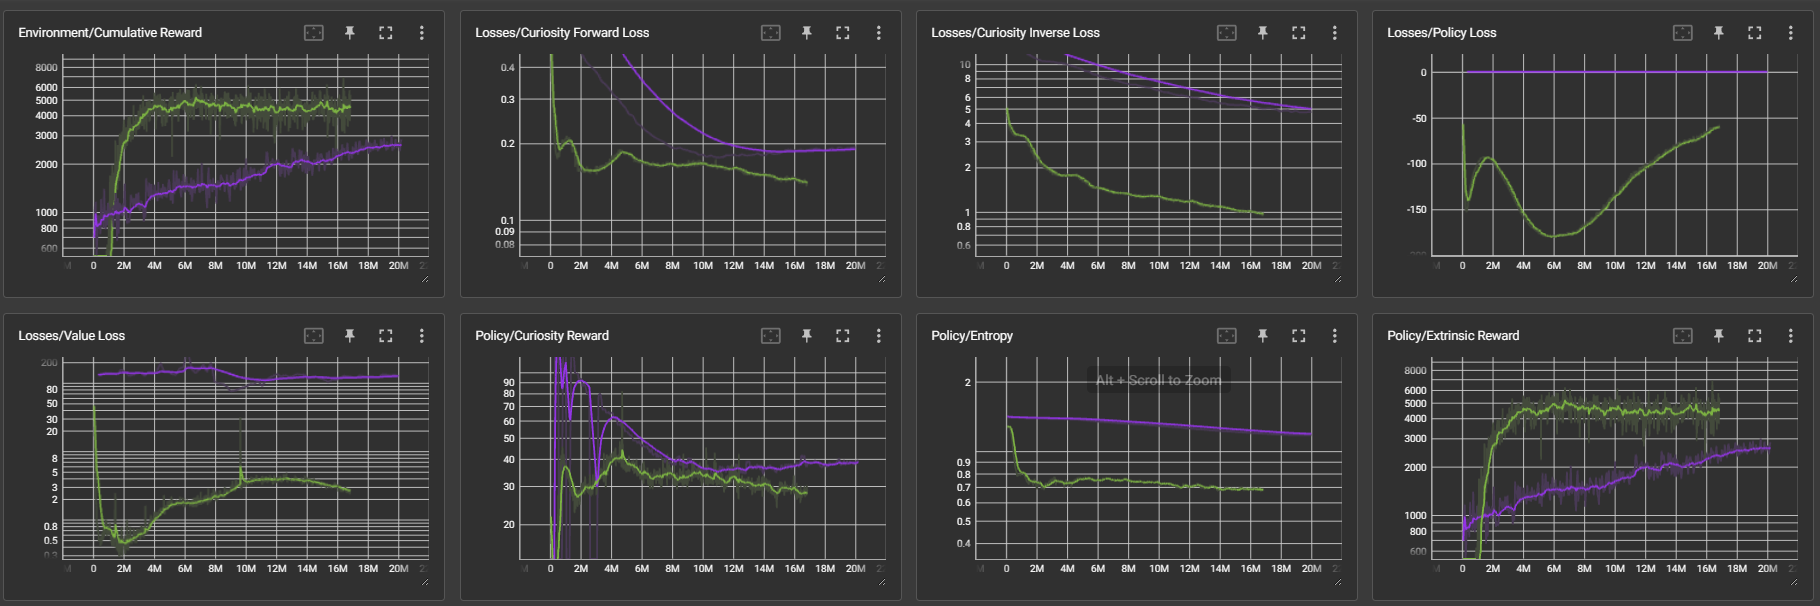Show Losses/Policy Loss chart in fullscreen
The image size is (1820, 606).
(1755, 33)
